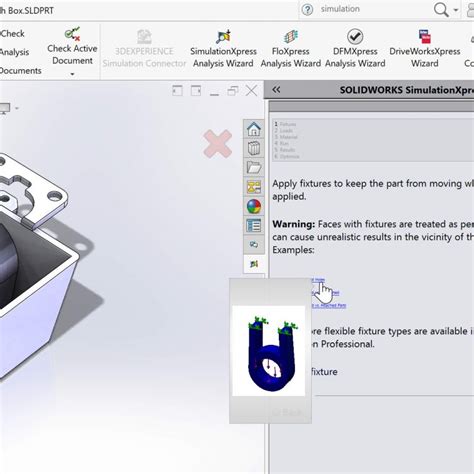Image resolution: width=474 pixels, height=474 pixels.
Task: Click the blue fixture example thumbnail
Action: point(269,351)
